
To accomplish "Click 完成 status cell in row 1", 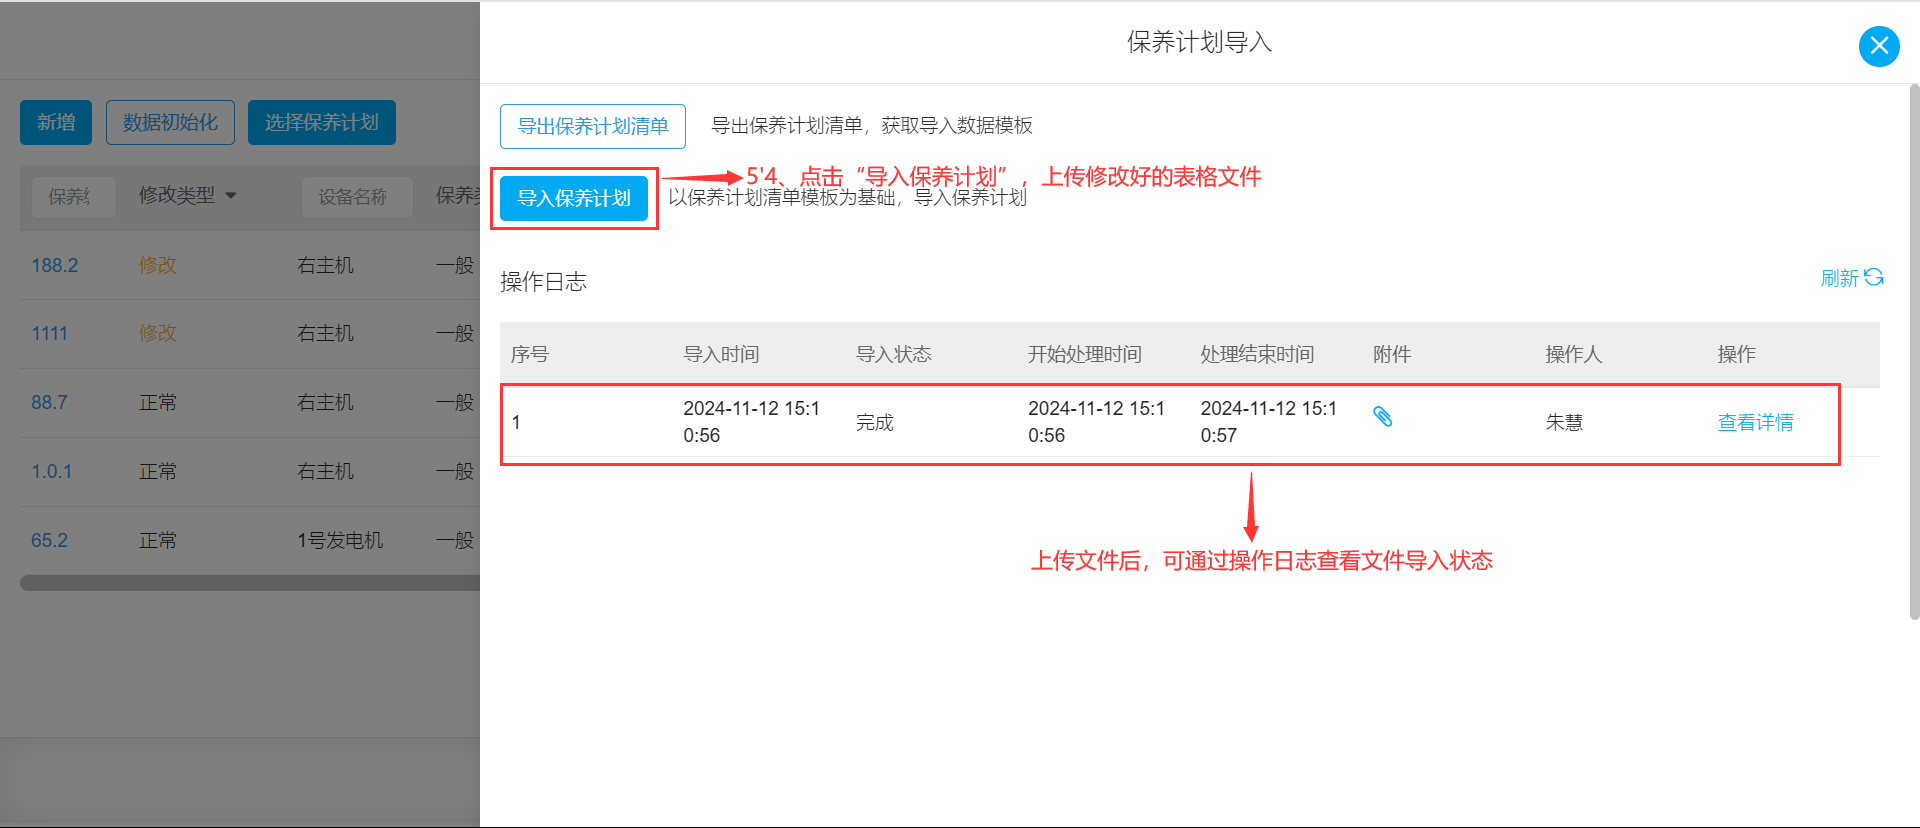I will pos(874,422).
